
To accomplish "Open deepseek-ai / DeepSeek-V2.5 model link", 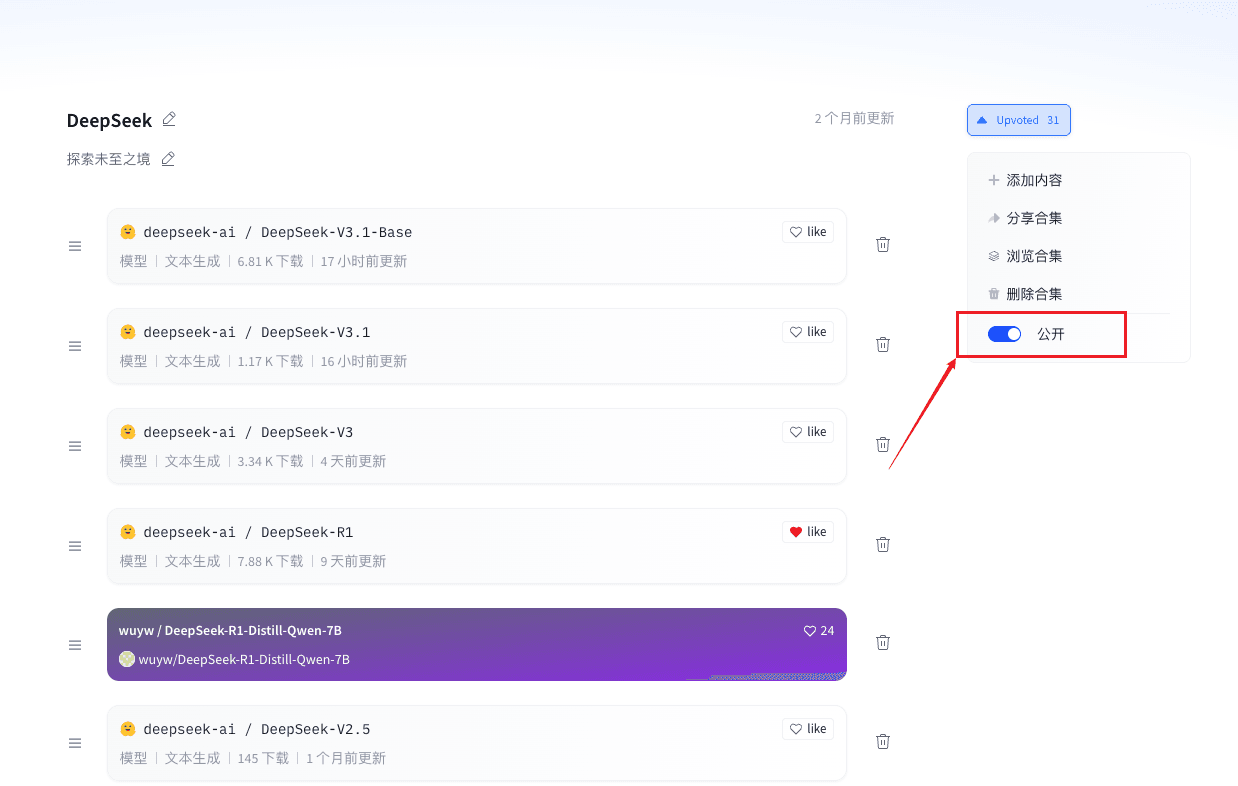I will pos(257,729).
